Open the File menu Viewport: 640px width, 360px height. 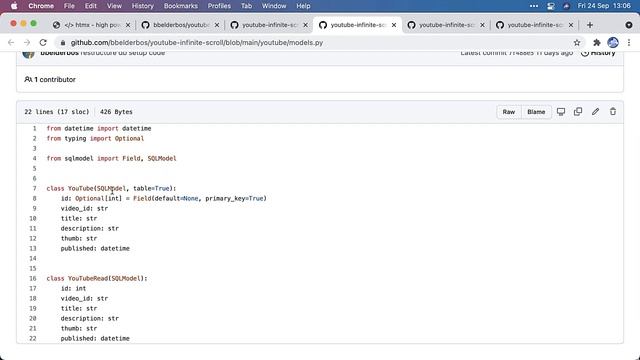click(69, 6)
